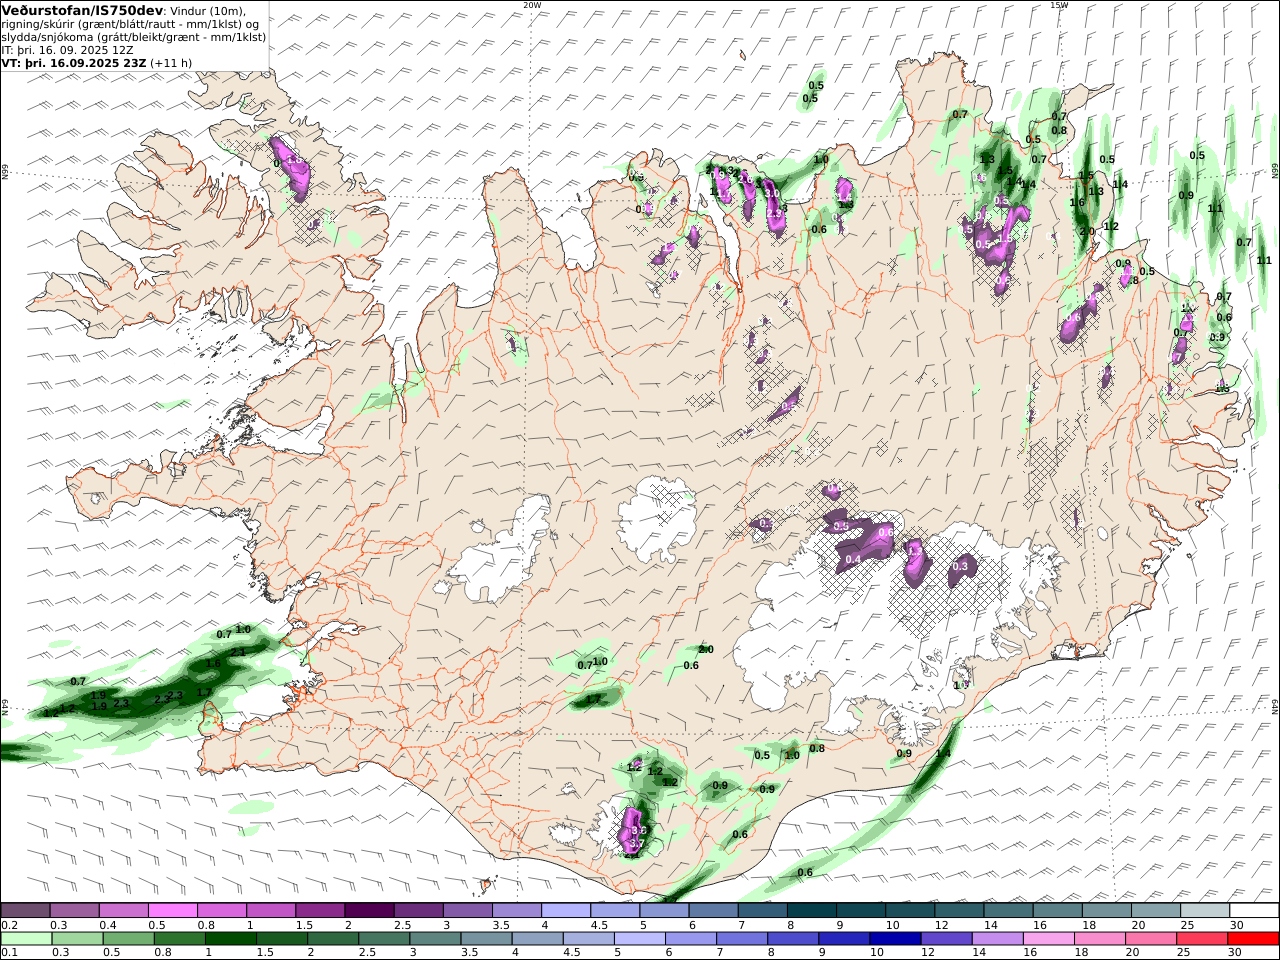Click the lower legend swatch for 25–30

1201,938
